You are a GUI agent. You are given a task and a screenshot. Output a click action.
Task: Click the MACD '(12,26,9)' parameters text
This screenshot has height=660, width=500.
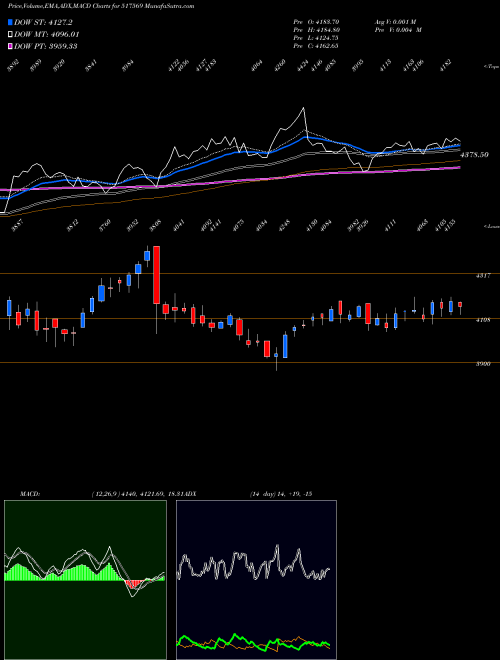click(x=105, y=494)
